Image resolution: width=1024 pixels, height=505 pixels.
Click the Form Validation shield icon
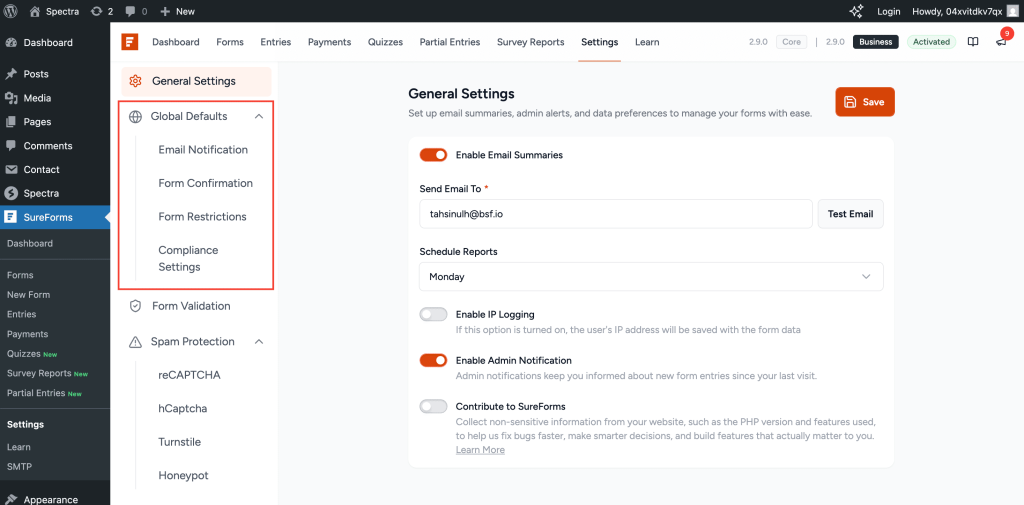pos(135,306)
